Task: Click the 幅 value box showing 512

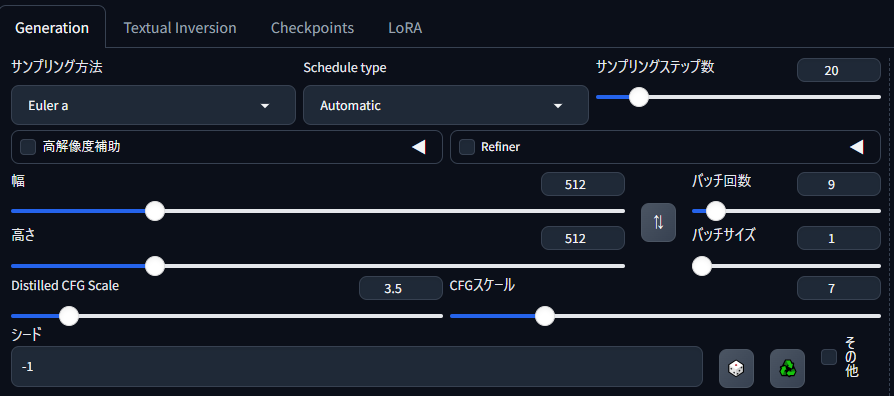Action: click(583, 184)
